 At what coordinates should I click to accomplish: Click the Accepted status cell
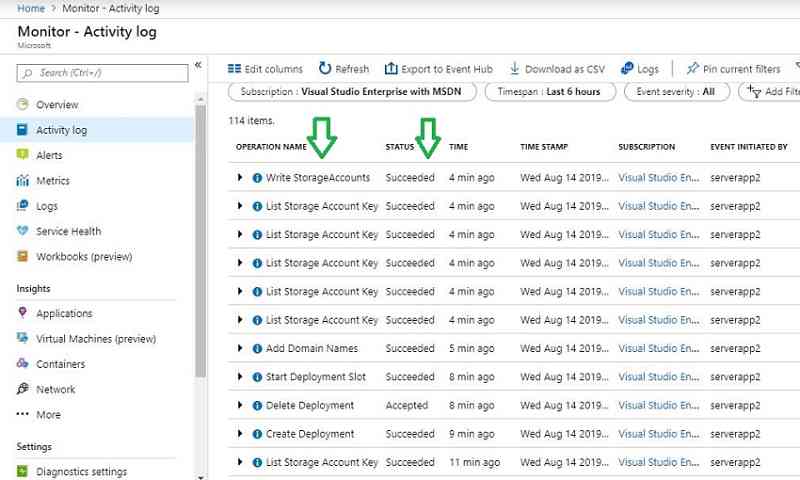click(406, 406)
